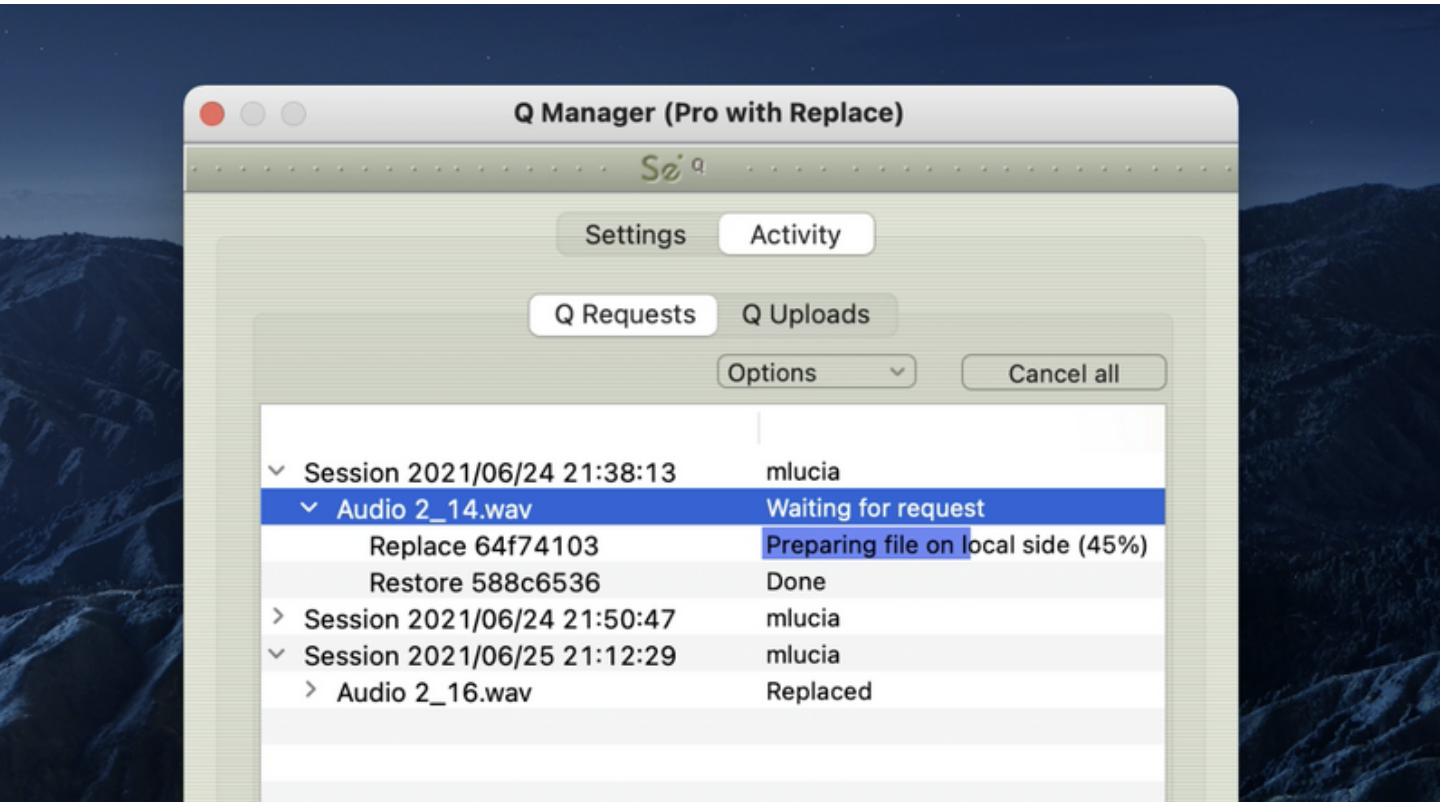Select the Replaced status of Audio 2_16.wav

(819, 691)
